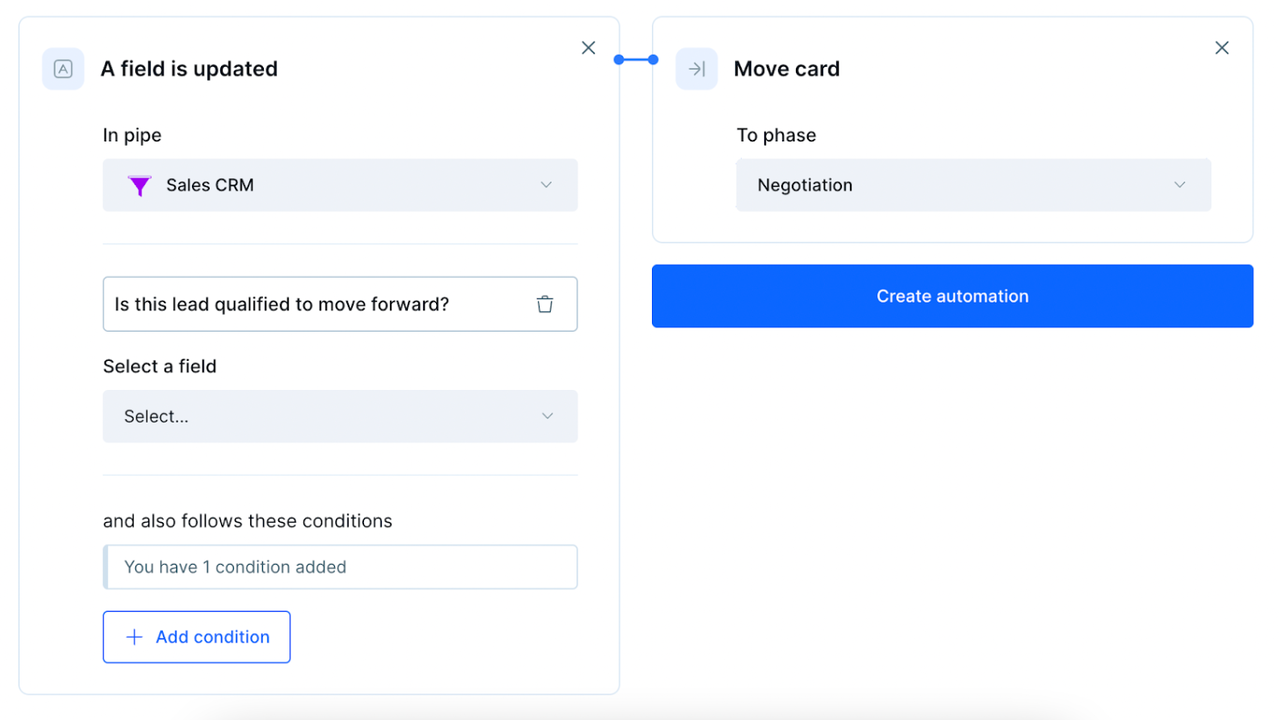Expand the 'Select...' field dropdown
The width and height of the screenshot is (1279, 720).
340,416
